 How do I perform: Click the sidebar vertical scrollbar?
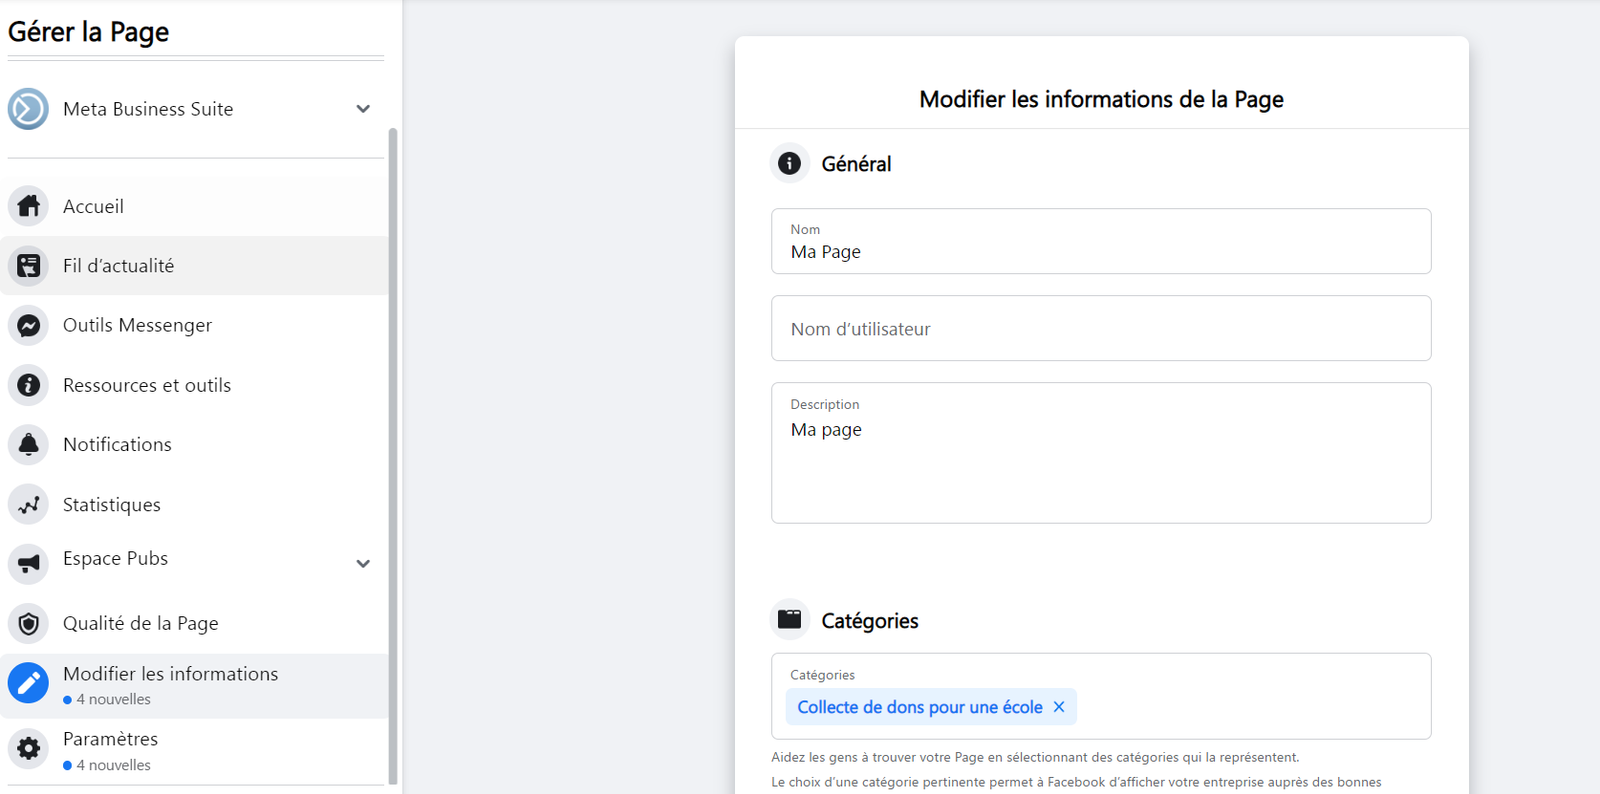(393, 450)
